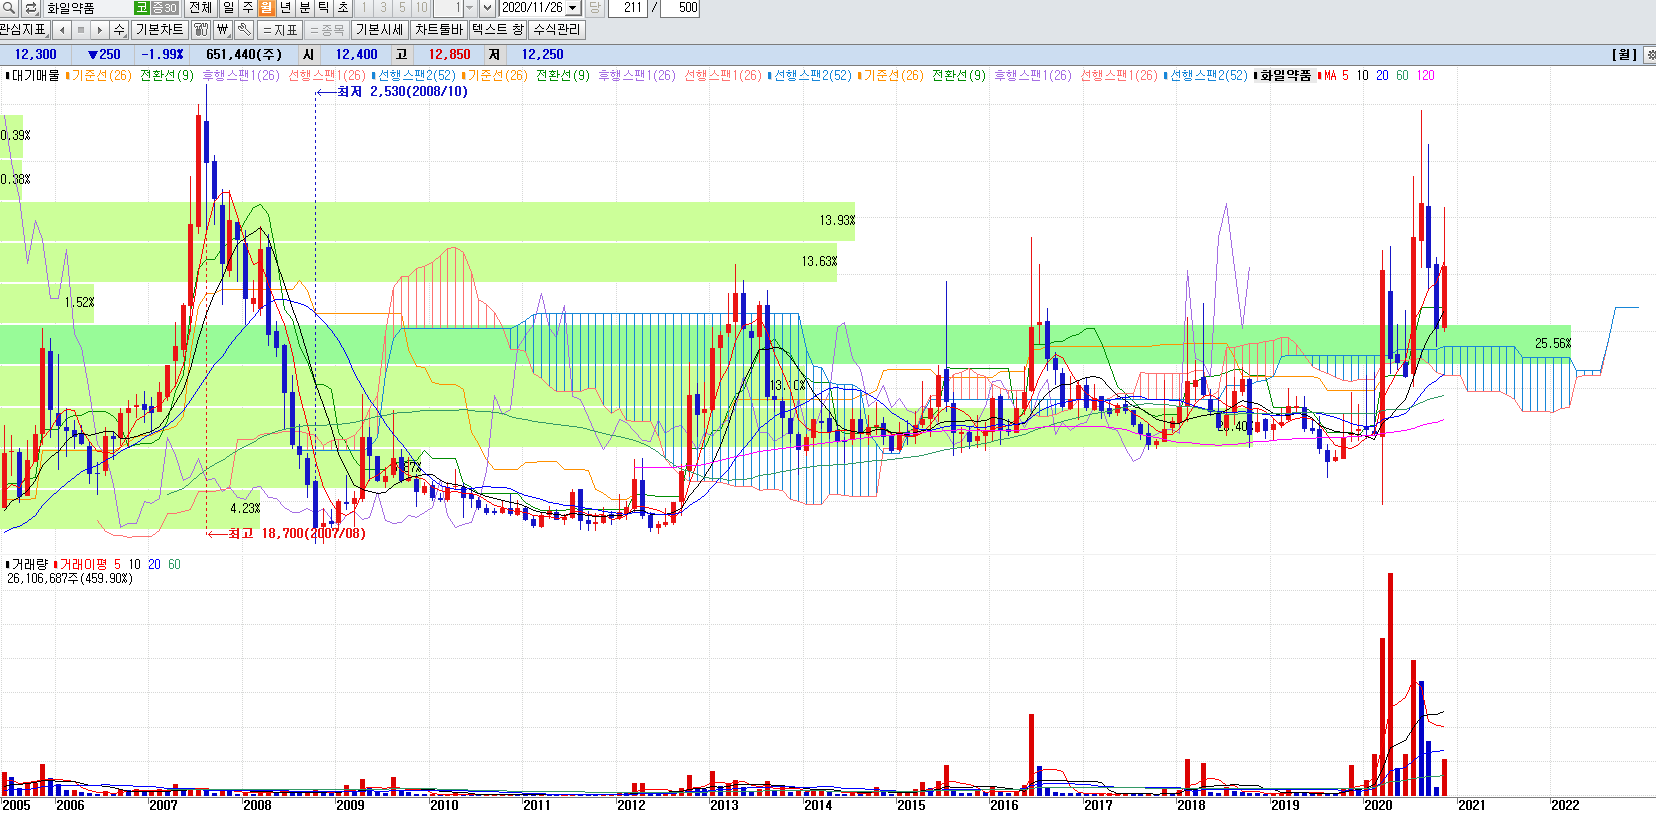The width and height of the screenshot is (1656, 814).
Task: Select the 대기매물 legend label
Action: [x=35, y=75]
